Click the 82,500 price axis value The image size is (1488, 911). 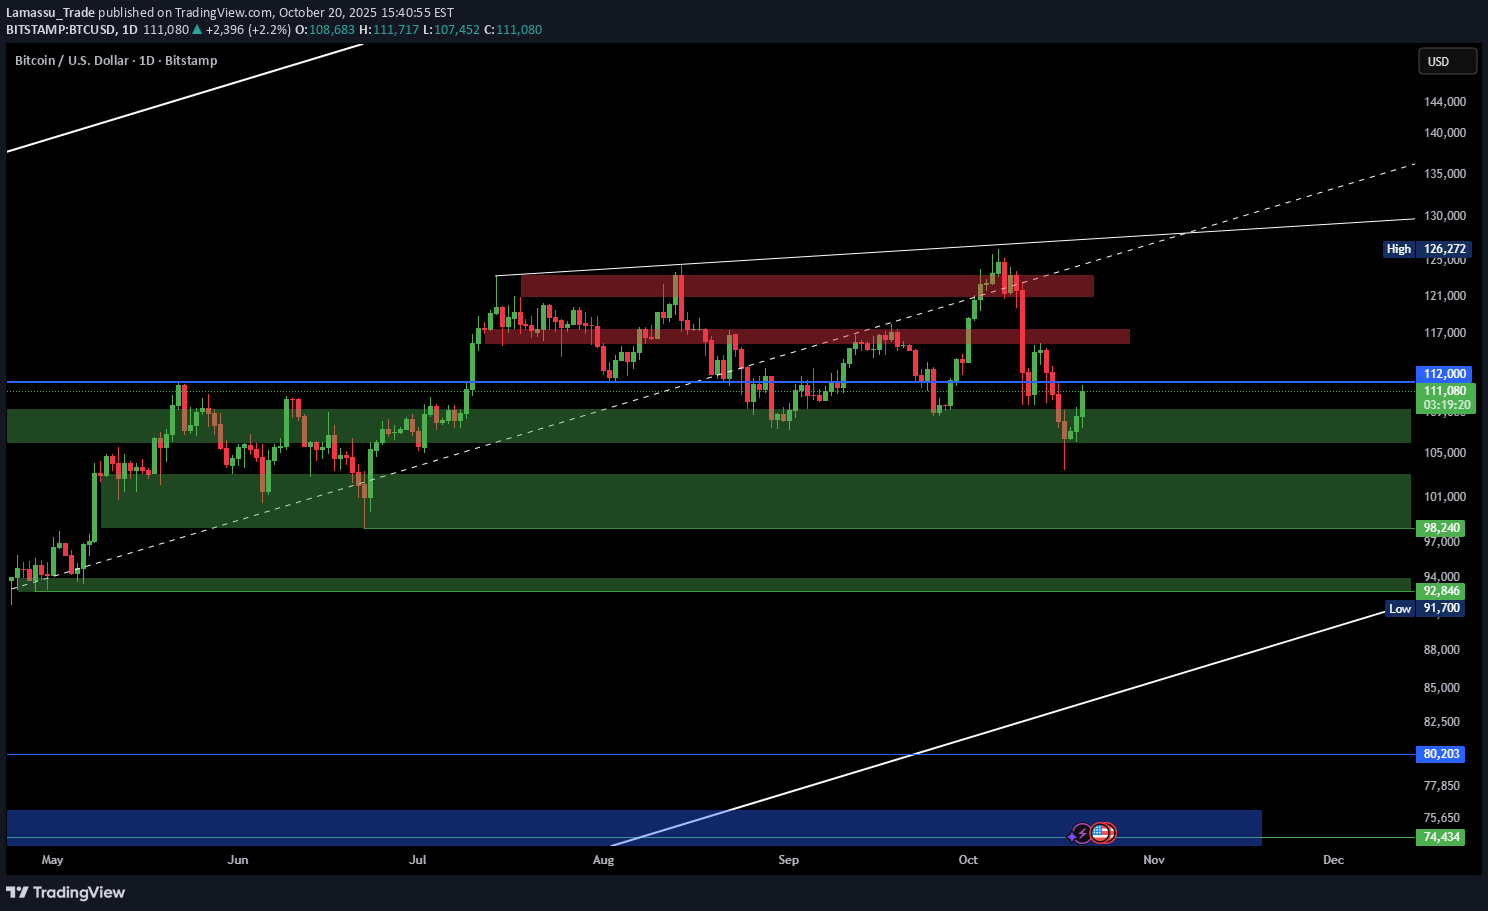click(x=1442, y=722)
